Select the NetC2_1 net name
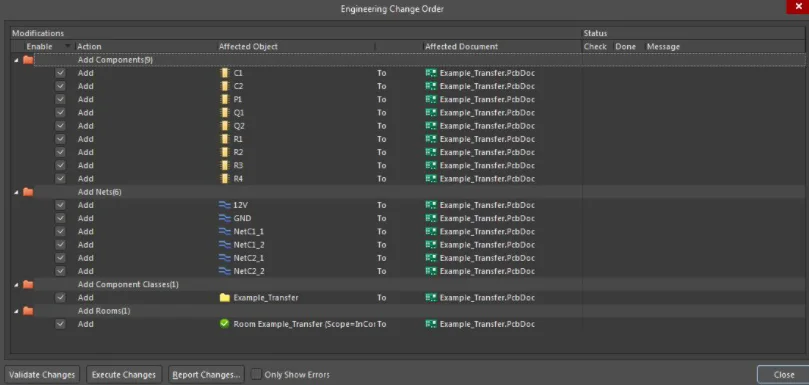The width and height of the screenshot is (809, 385). (249, 258)
